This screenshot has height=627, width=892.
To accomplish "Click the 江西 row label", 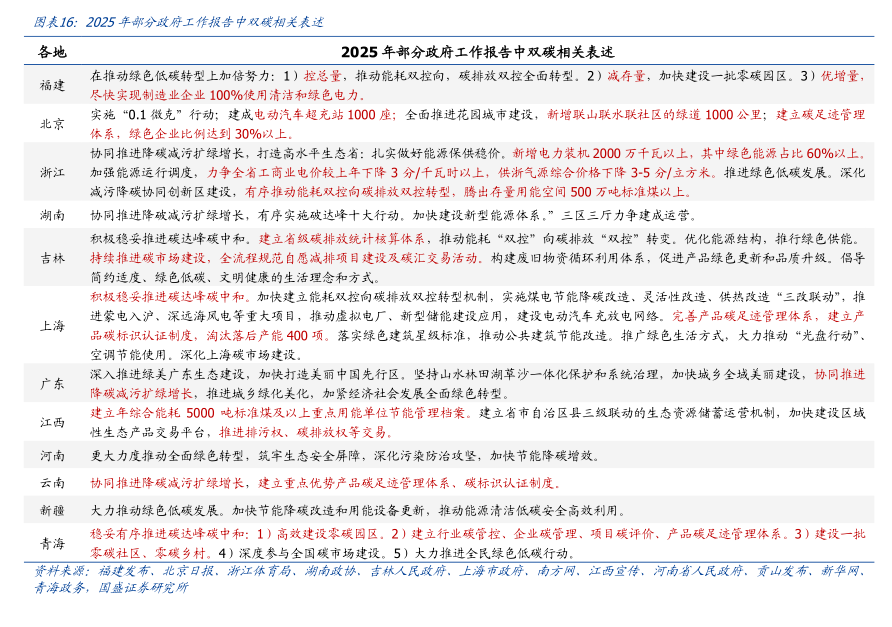I will pos(52,422).
